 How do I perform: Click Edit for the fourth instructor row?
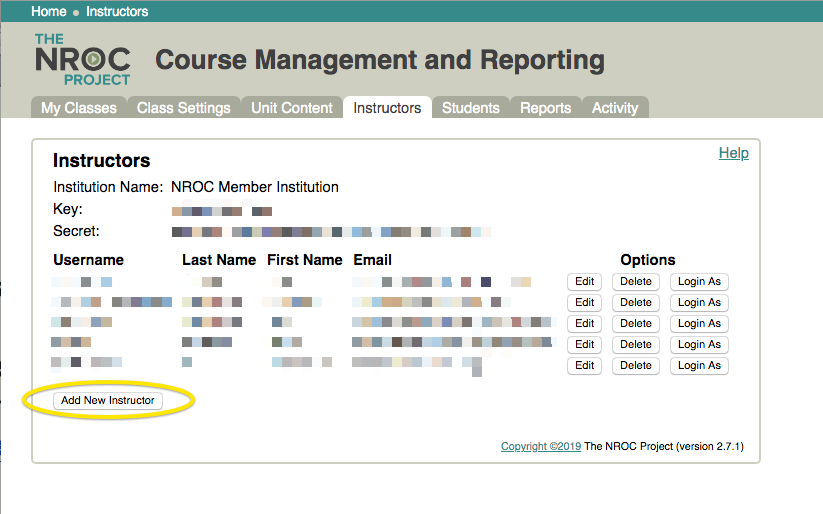point(584,344)
